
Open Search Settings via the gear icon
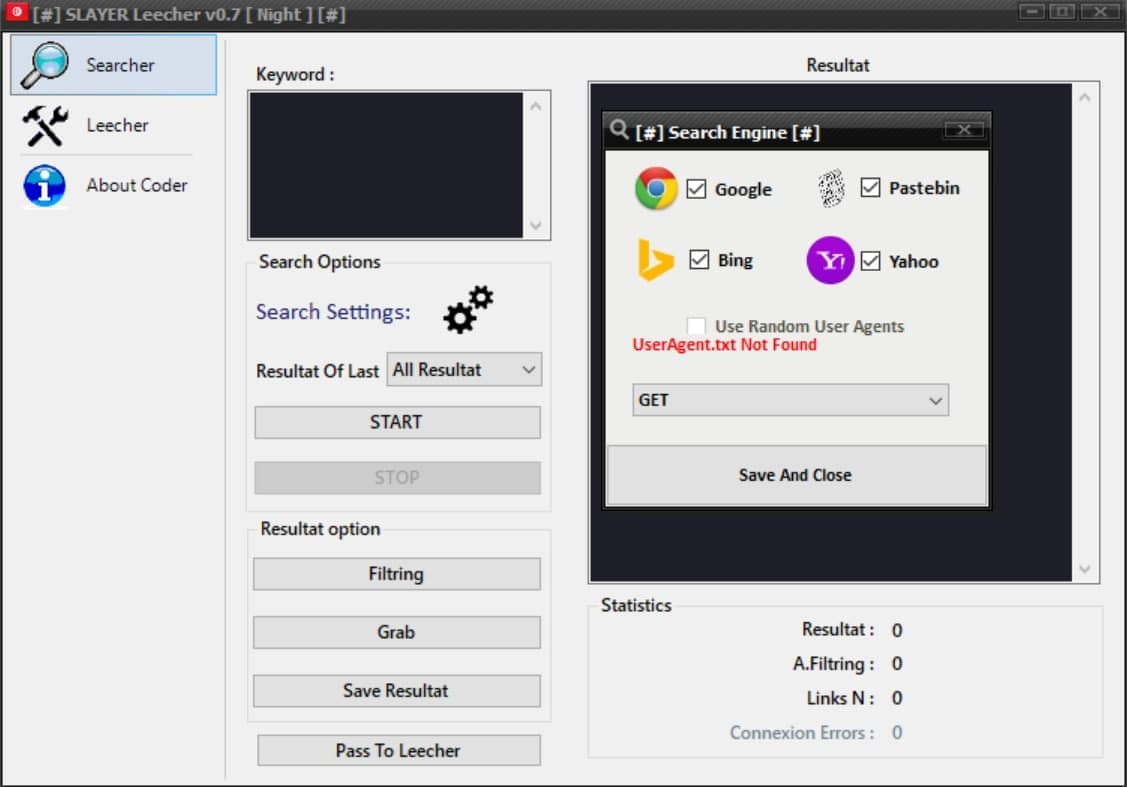[x=466, y=310]
